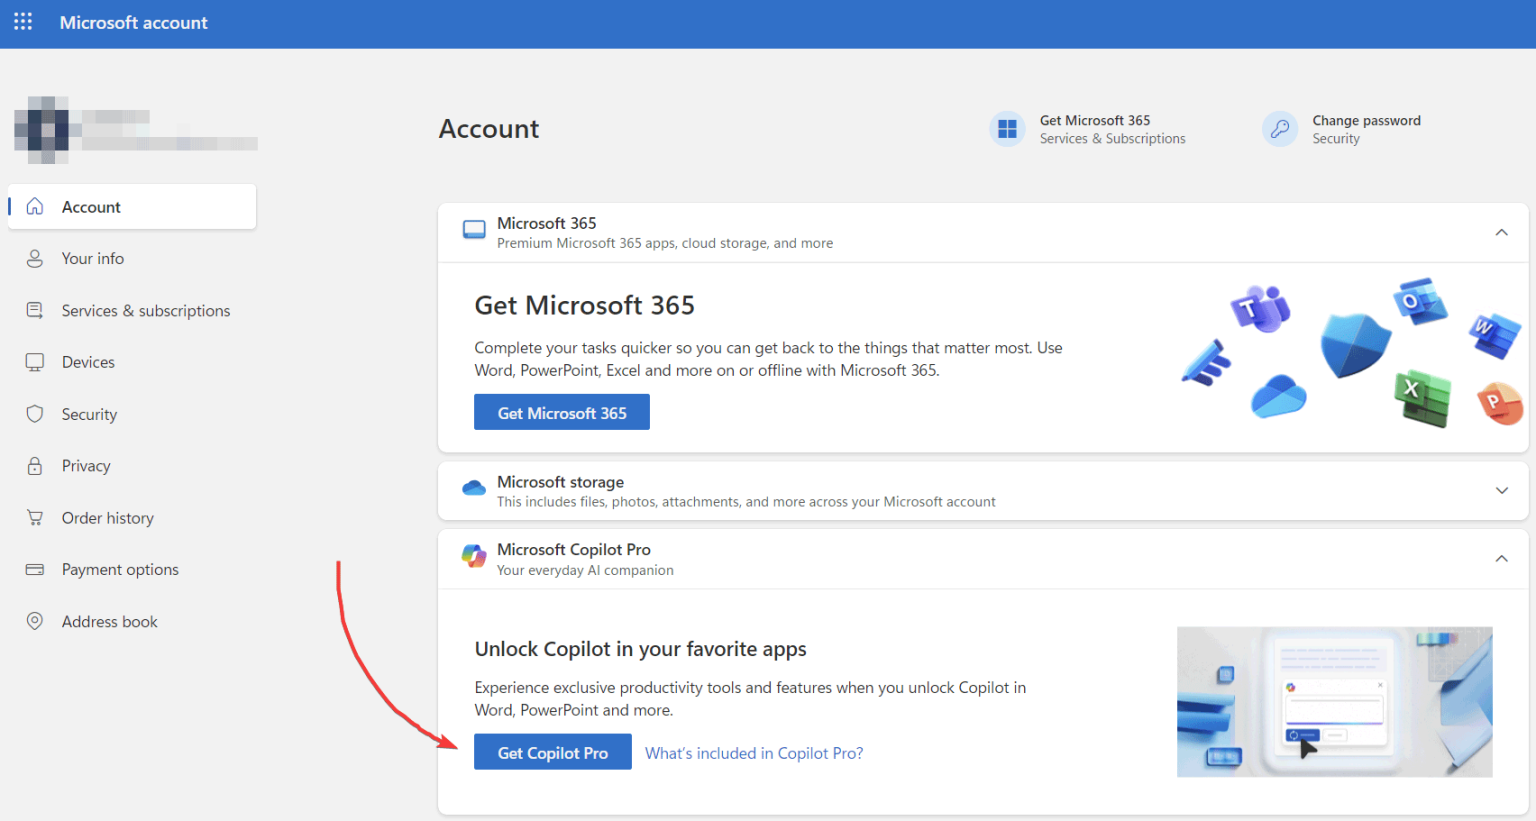Image resolution: width=1536 pixels, height=821 pixels.
Task: Open Your info in the sidebar
Action: coord(93,259)
